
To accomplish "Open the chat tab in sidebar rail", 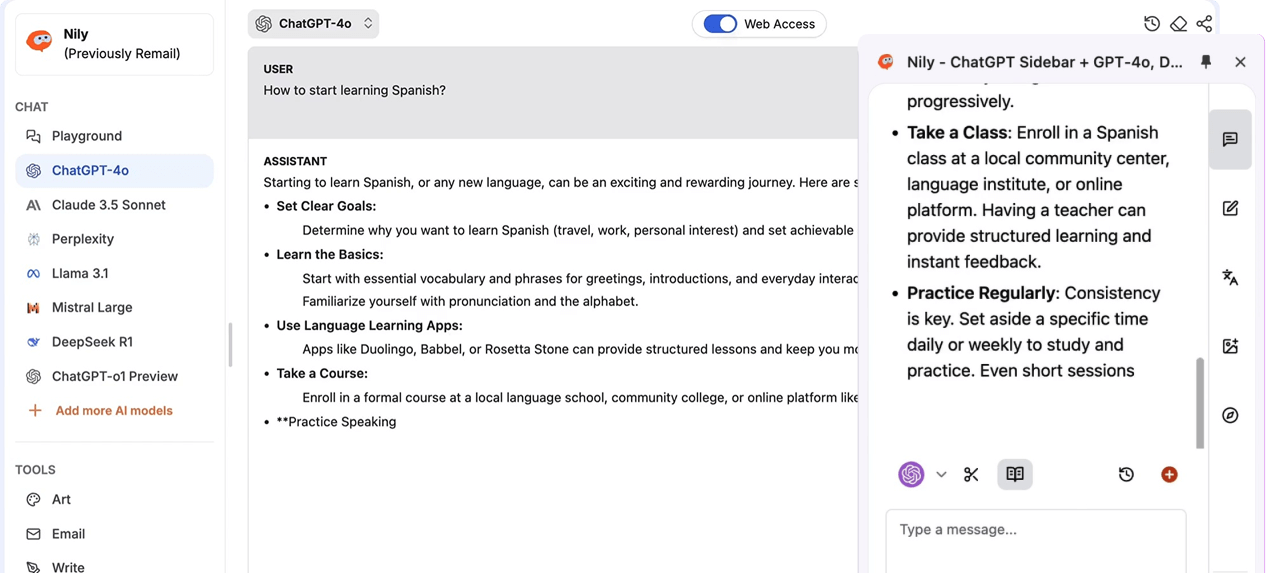I will click(x=1230, y=139).
